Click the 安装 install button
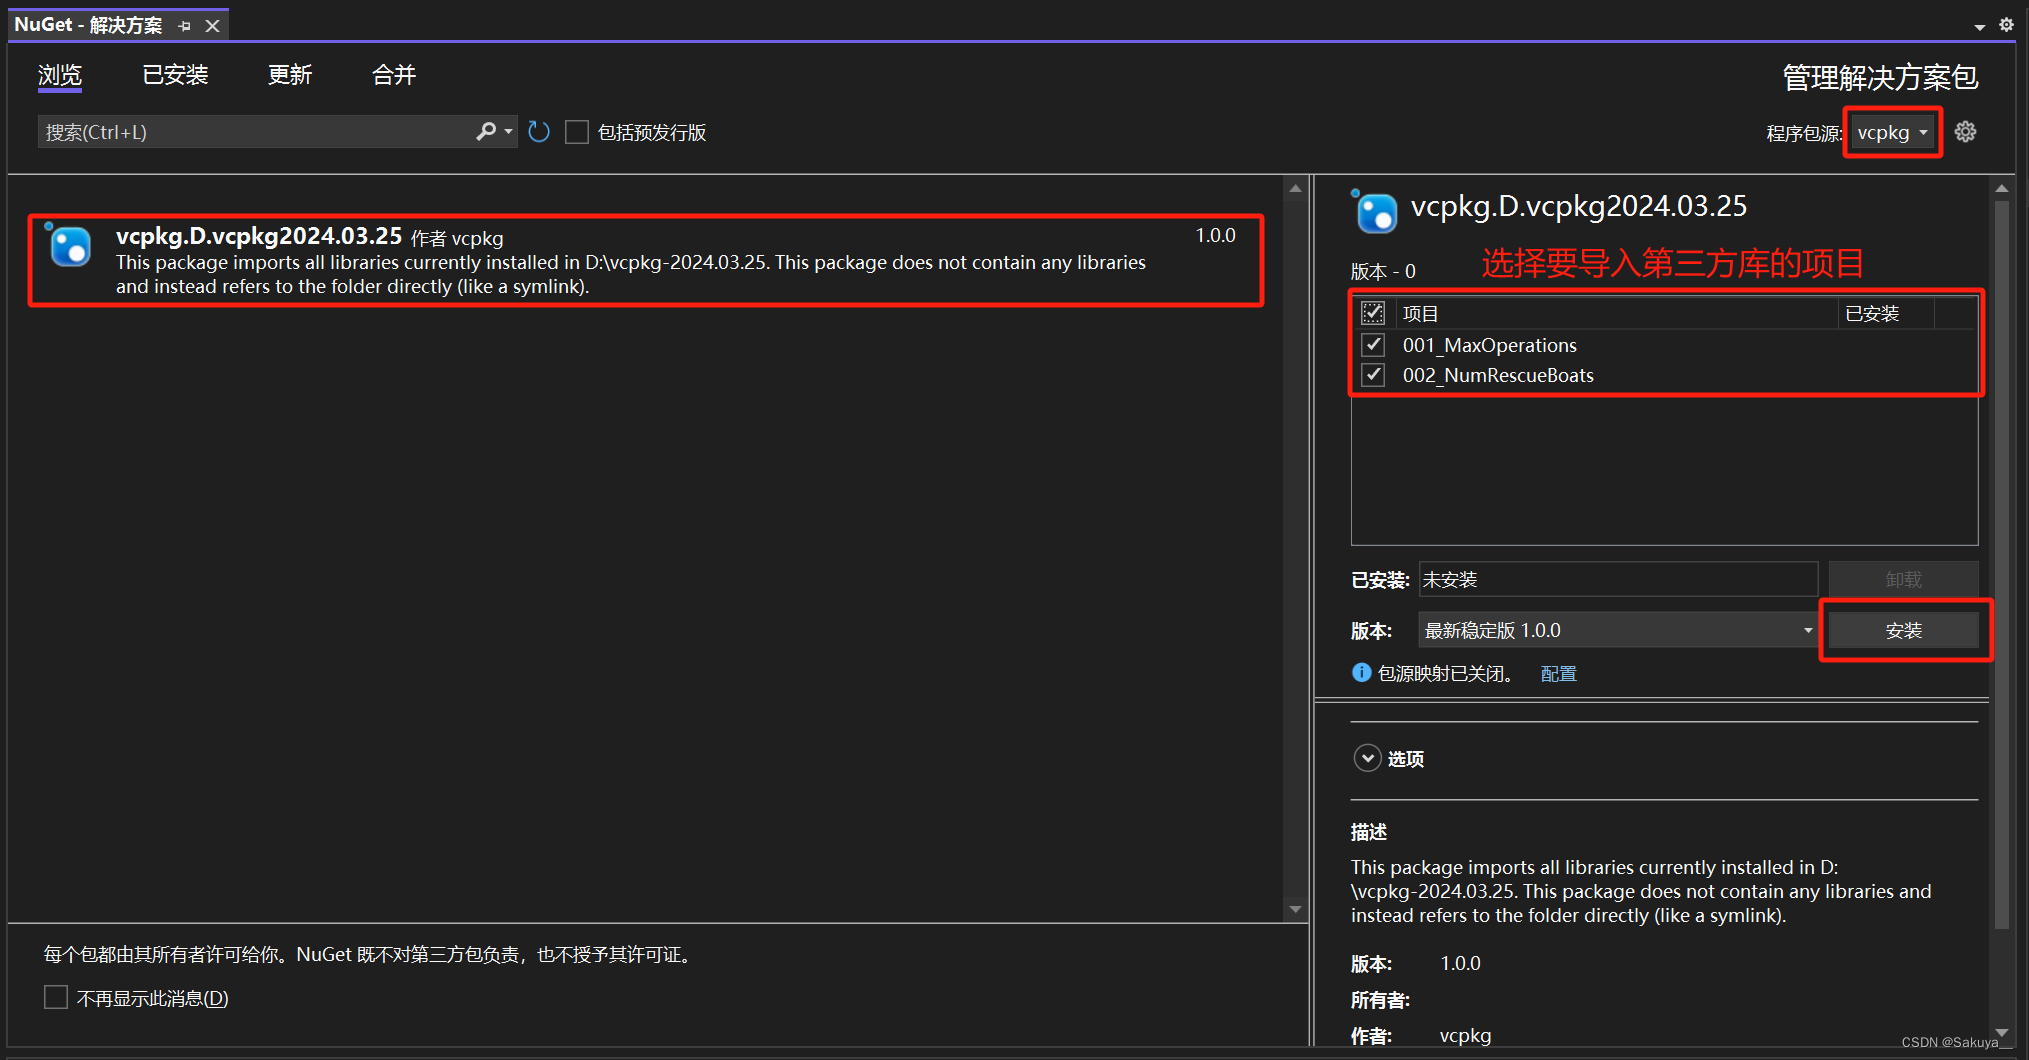The image size is (2029, 1060). 1903,630
